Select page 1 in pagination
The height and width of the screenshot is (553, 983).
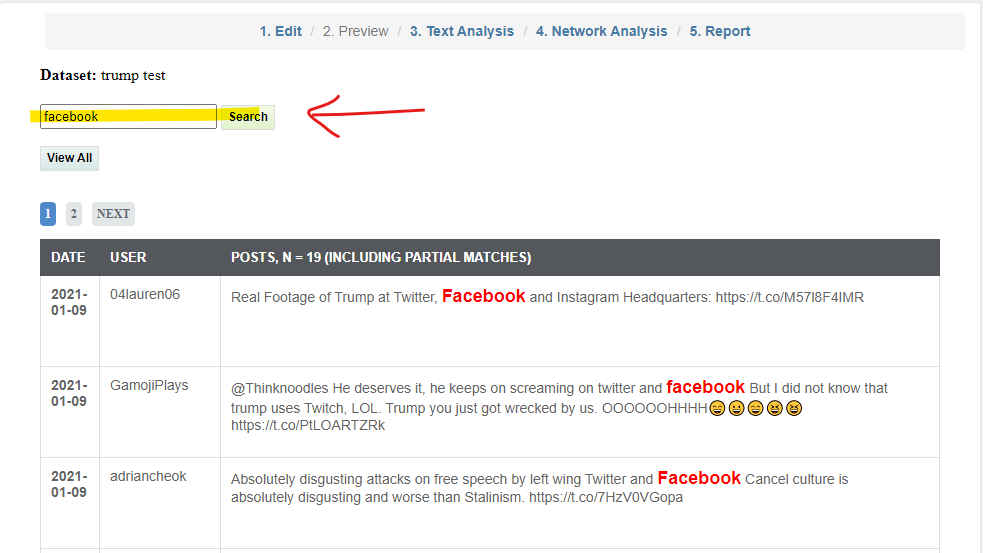48,214
